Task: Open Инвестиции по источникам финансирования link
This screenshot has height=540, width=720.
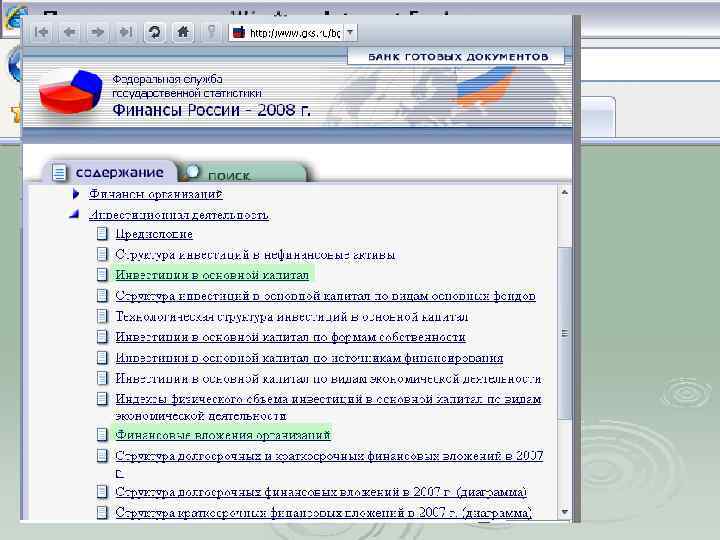Action: pyautogui.click(x=309, y=358)
